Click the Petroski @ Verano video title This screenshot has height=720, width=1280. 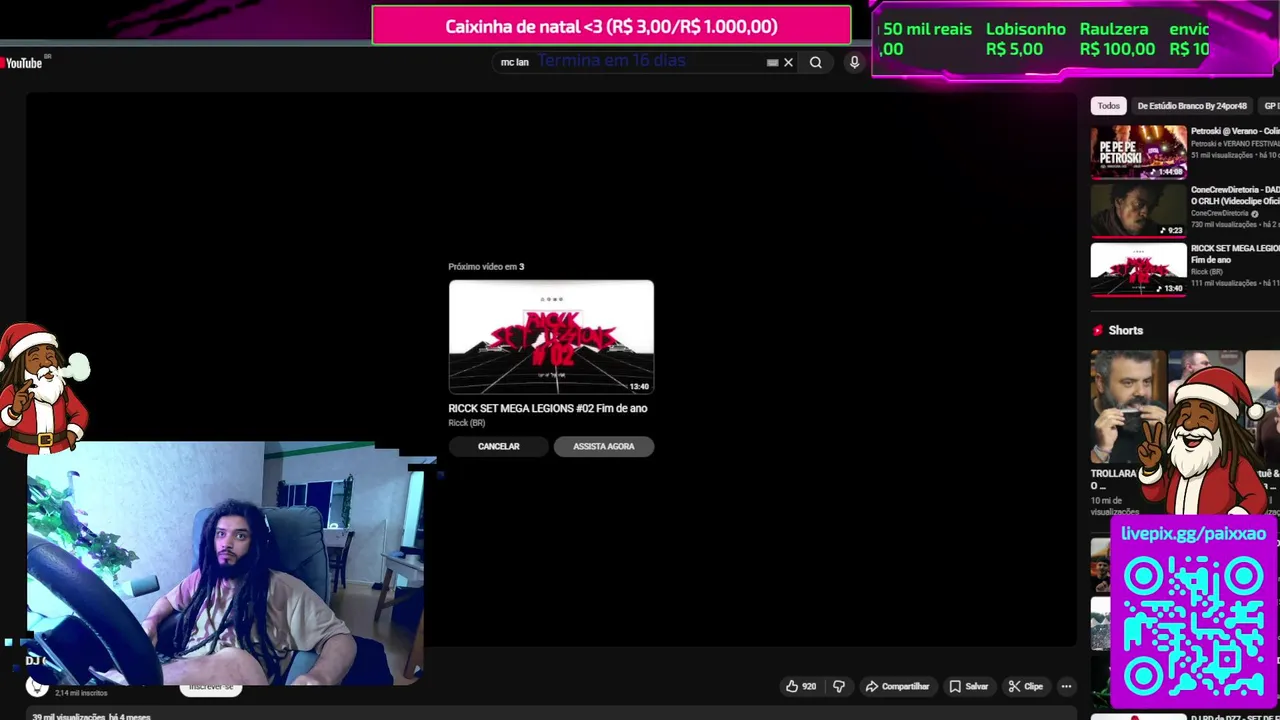coord(1235,131)
